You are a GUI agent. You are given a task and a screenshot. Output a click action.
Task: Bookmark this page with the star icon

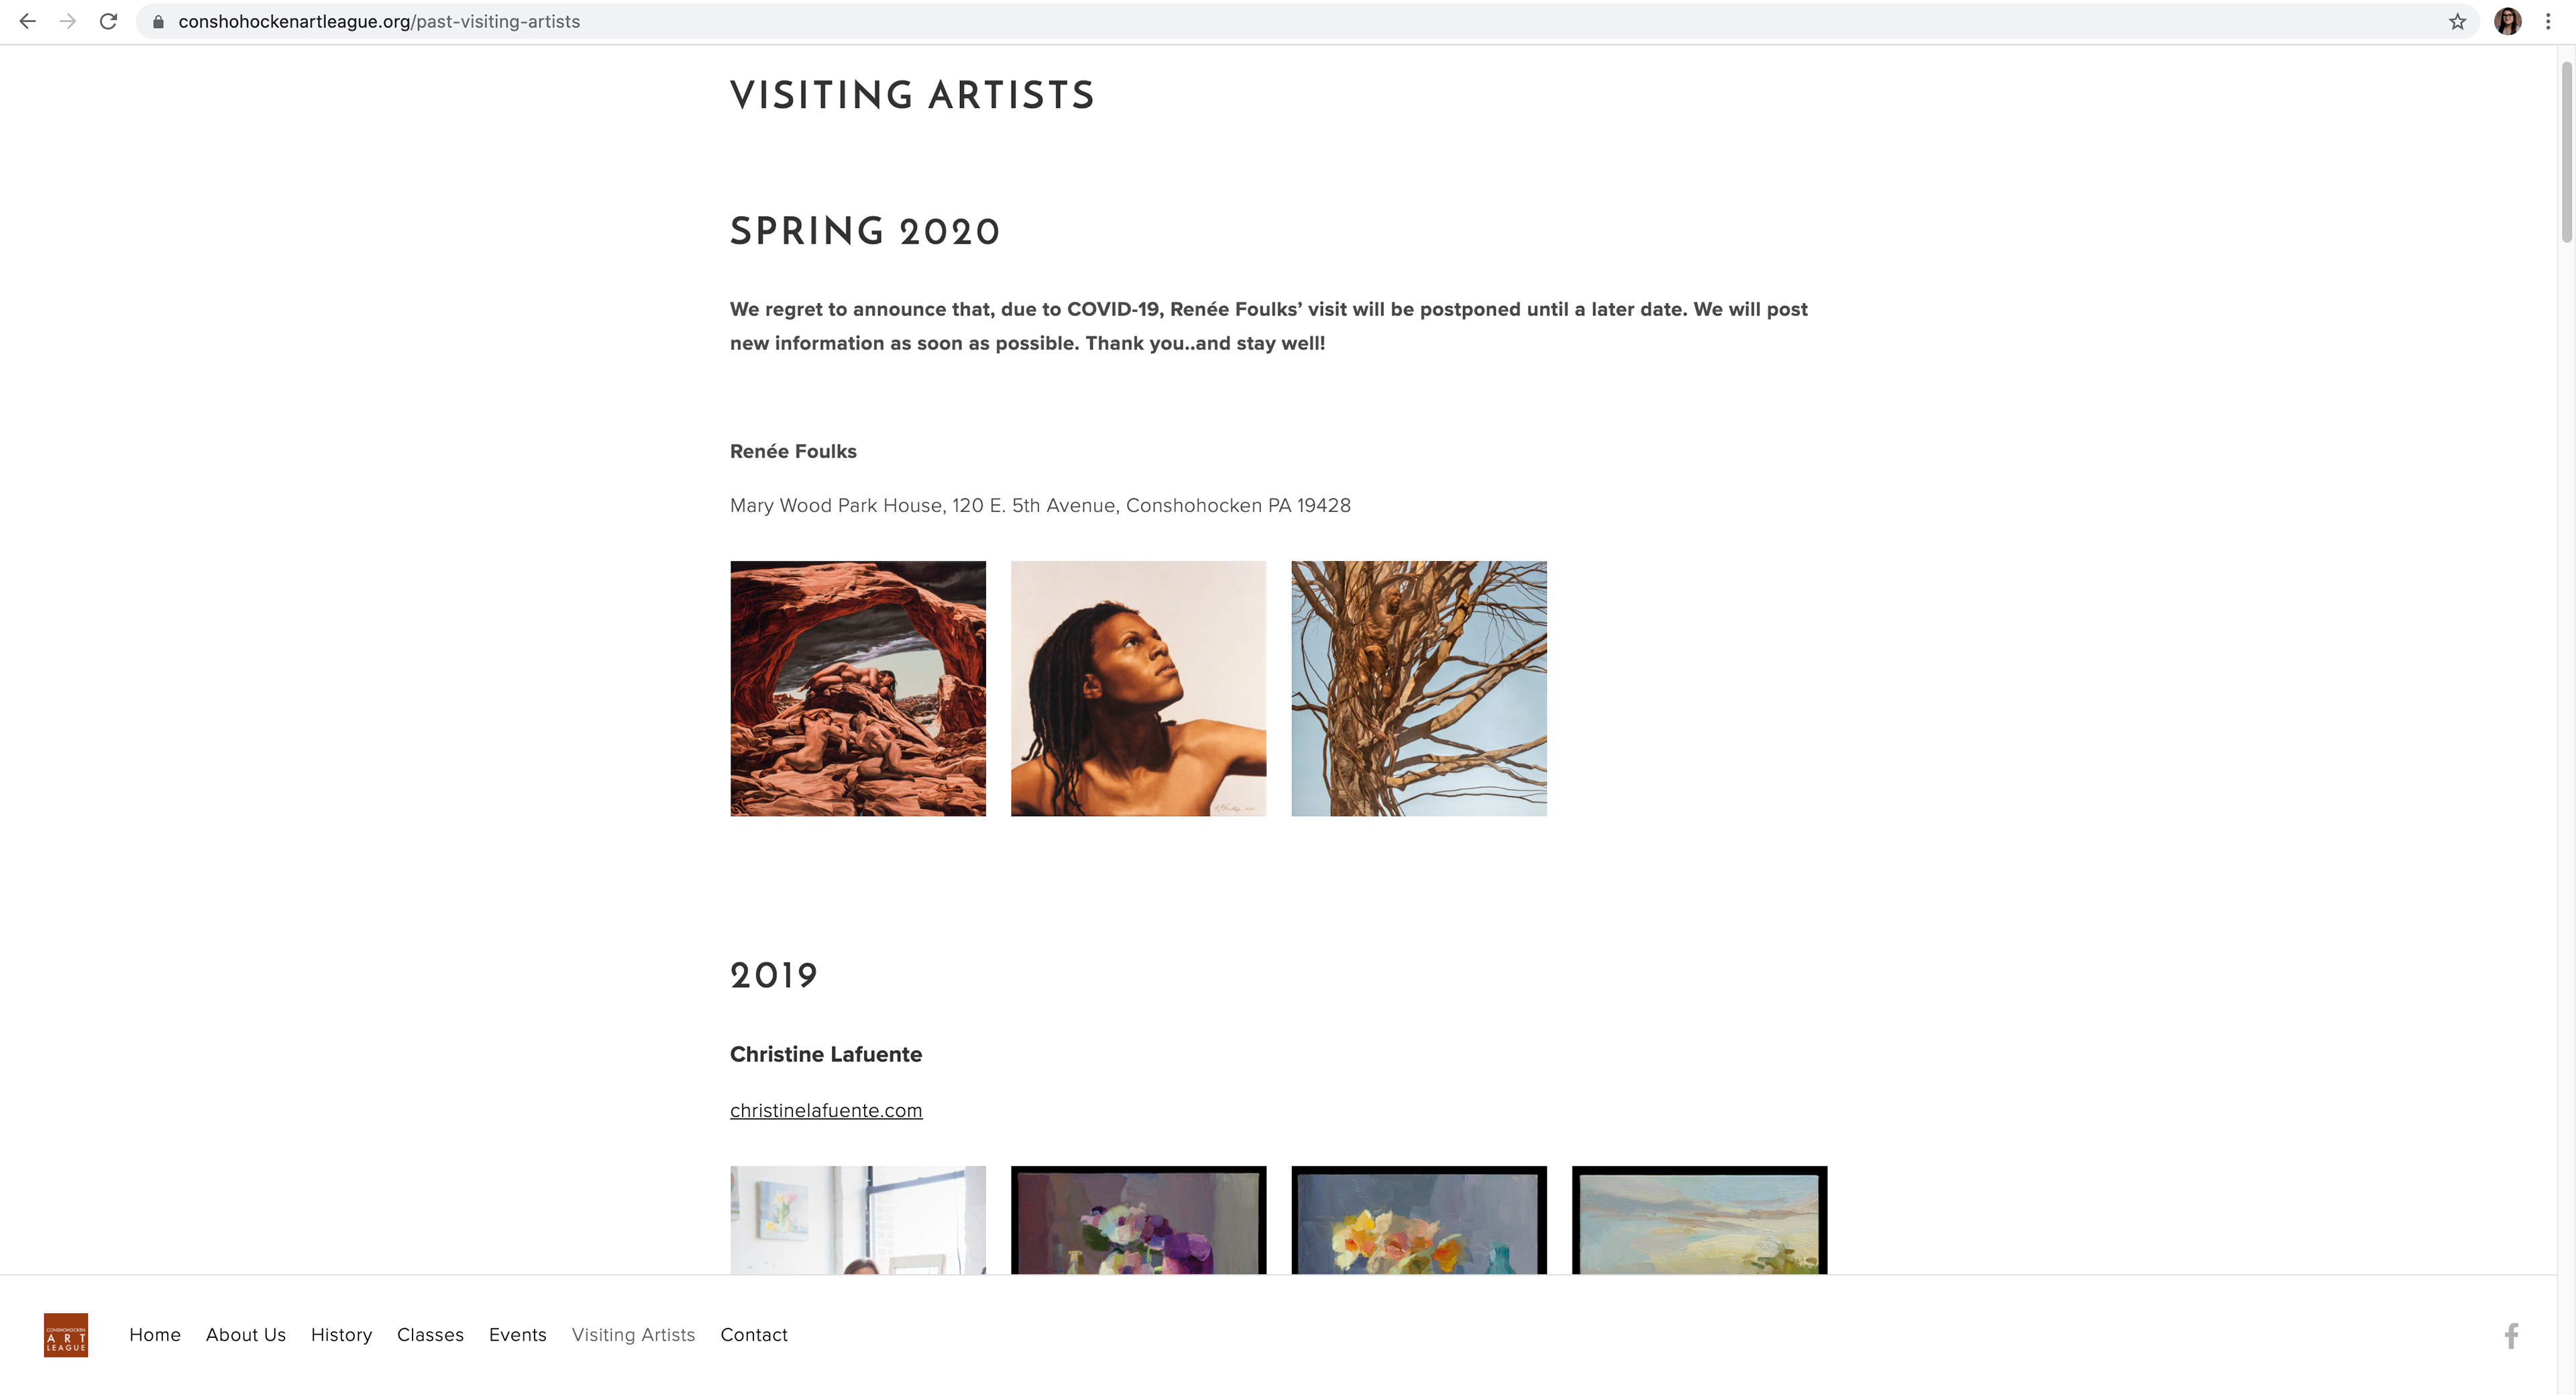tap(2457, 21)
